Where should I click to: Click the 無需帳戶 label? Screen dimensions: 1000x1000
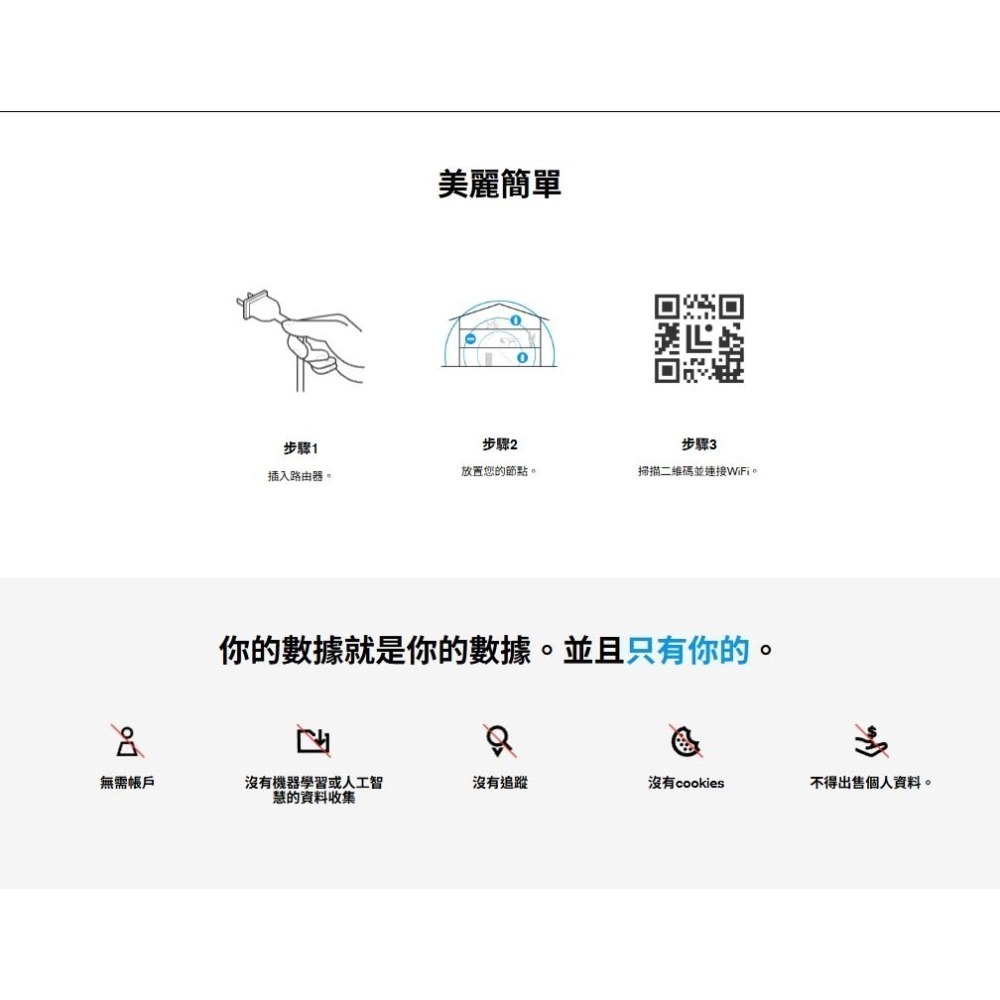point(127,783)
